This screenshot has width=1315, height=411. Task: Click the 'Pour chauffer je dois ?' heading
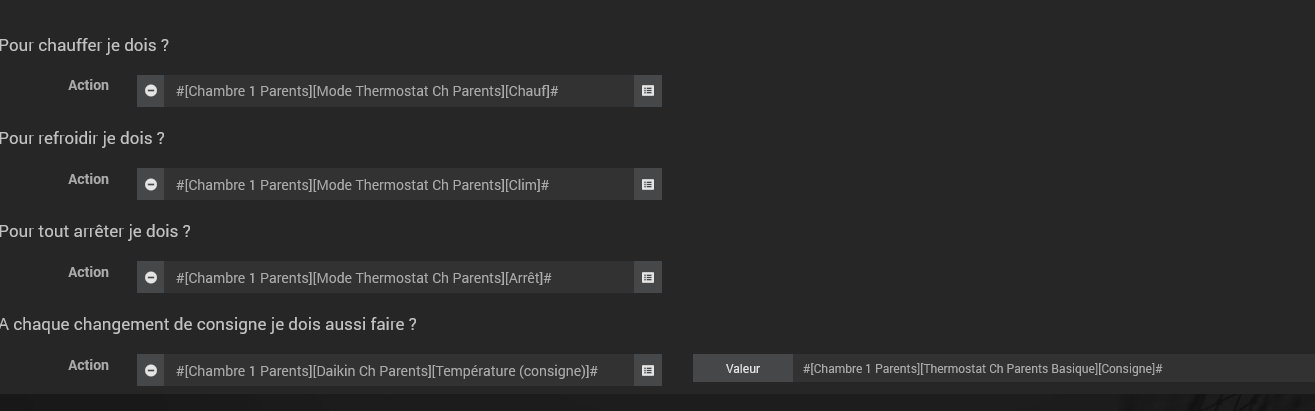[84, 46]
